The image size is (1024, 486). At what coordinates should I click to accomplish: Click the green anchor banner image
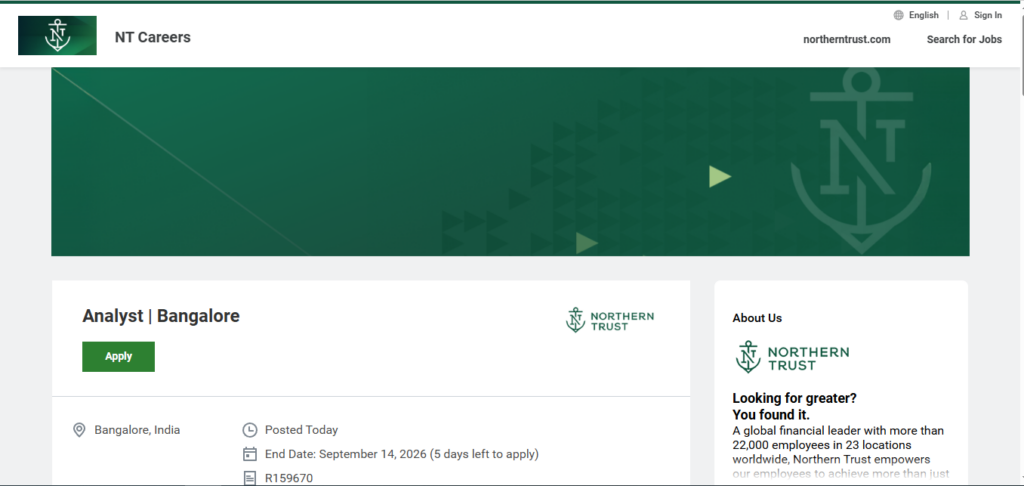(x=510, y=161)
